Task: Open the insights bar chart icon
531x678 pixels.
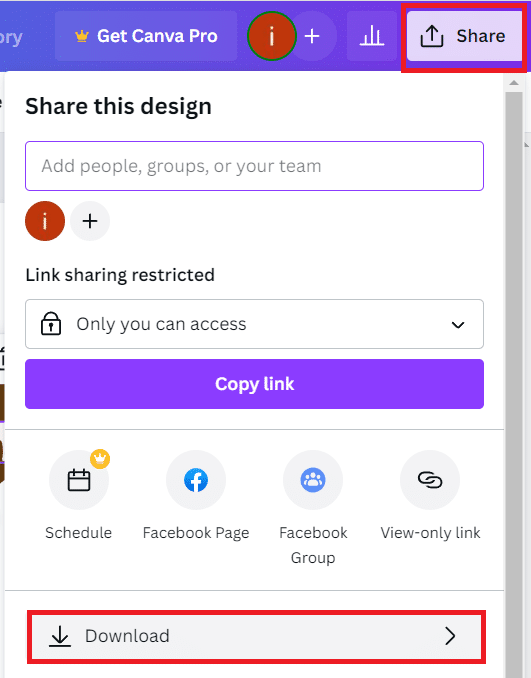Action: click(x=371, y=36)
